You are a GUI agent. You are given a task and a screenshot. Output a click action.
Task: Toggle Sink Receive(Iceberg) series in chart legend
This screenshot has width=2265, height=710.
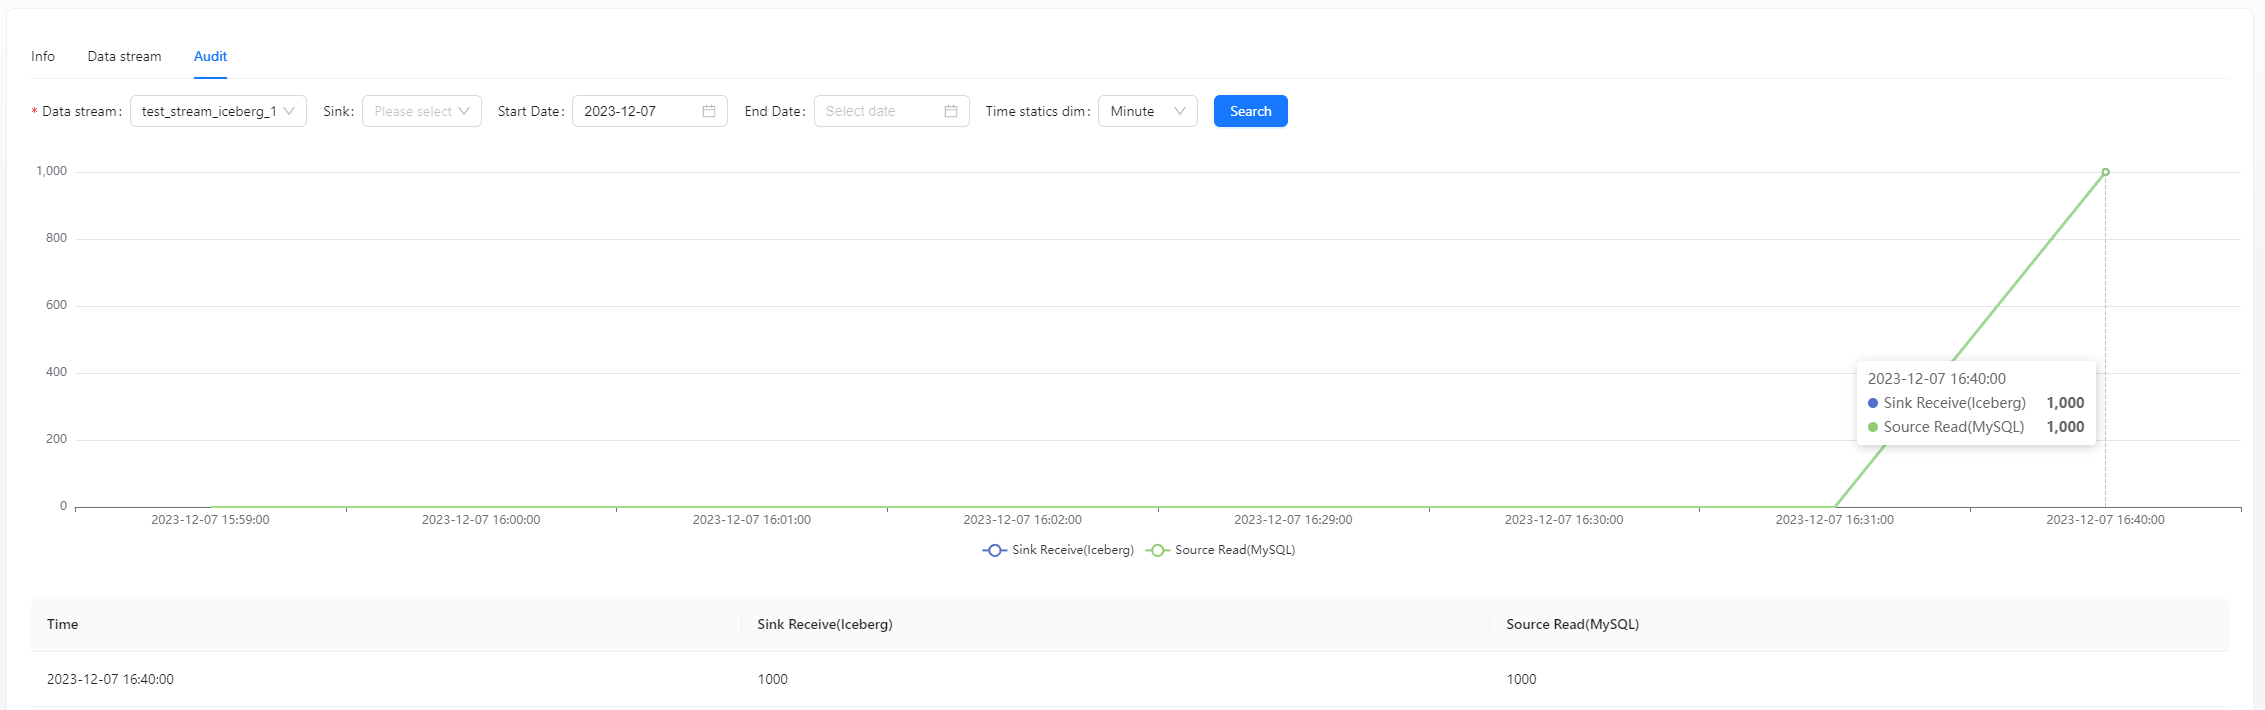[x=1059, y=550]
